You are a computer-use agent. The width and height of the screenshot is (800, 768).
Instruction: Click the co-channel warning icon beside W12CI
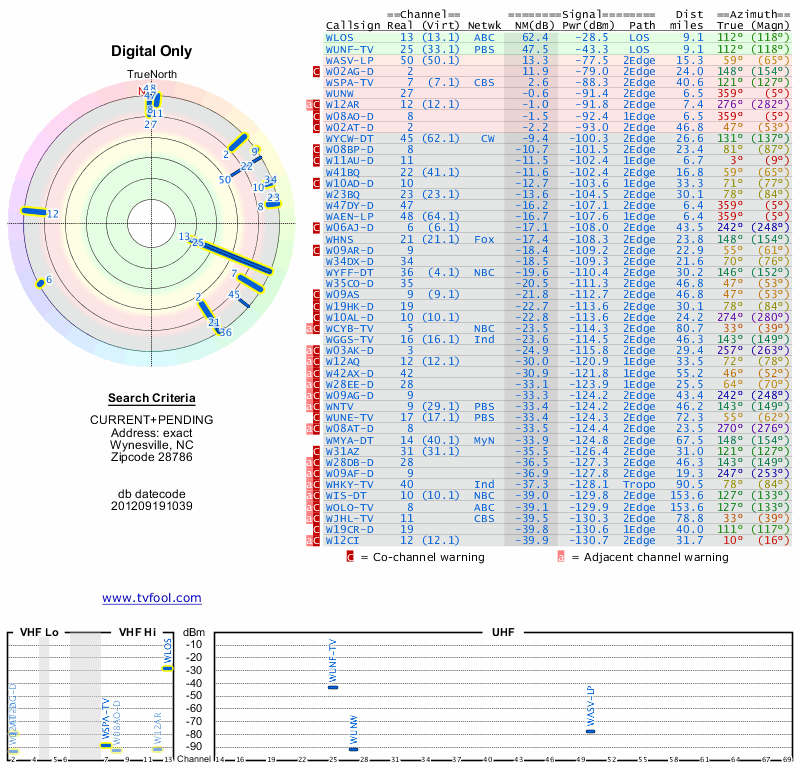tap(316, 540)
